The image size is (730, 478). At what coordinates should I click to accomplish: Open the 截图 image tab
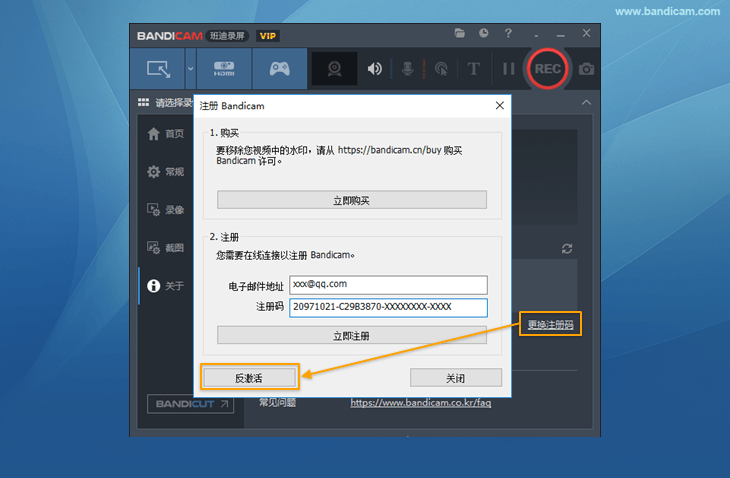click(x=166, y=248)
